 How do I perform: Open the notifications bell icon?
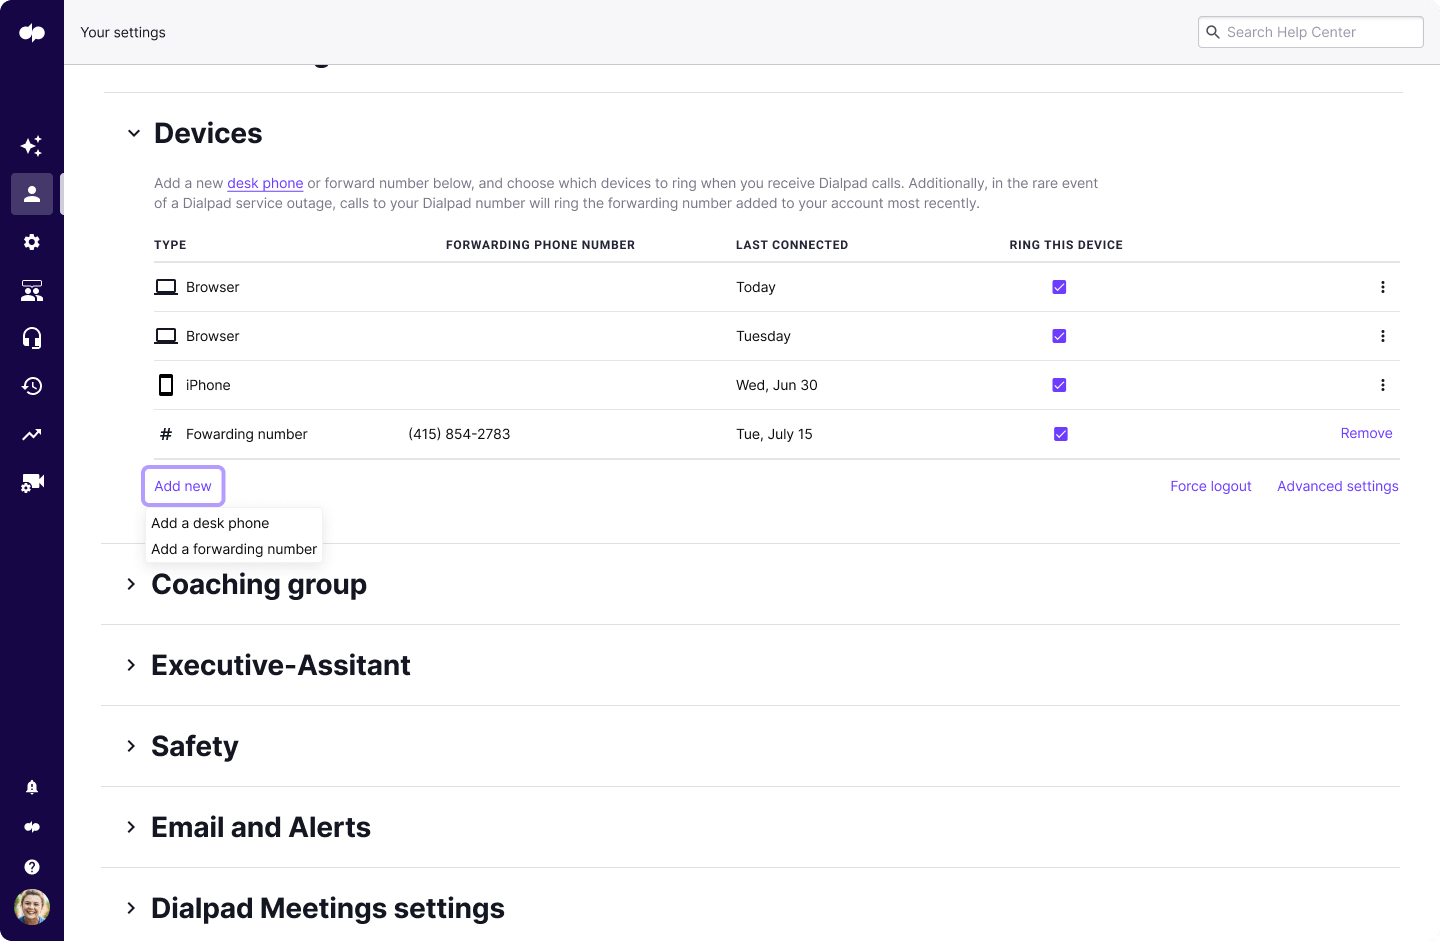click(32, 787)
